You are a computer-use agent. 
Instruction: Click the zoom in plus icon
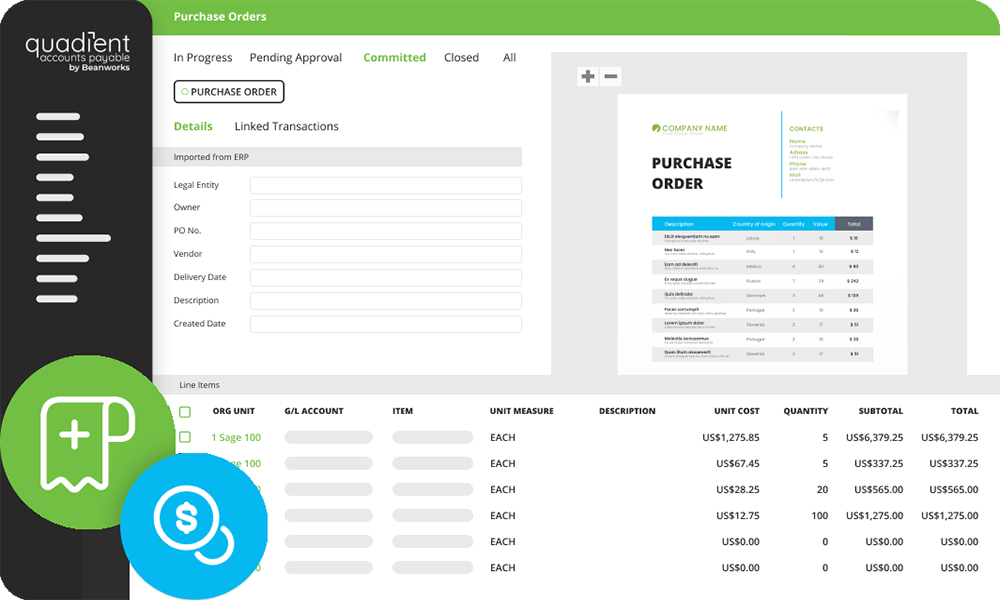(x=588, y=76)
